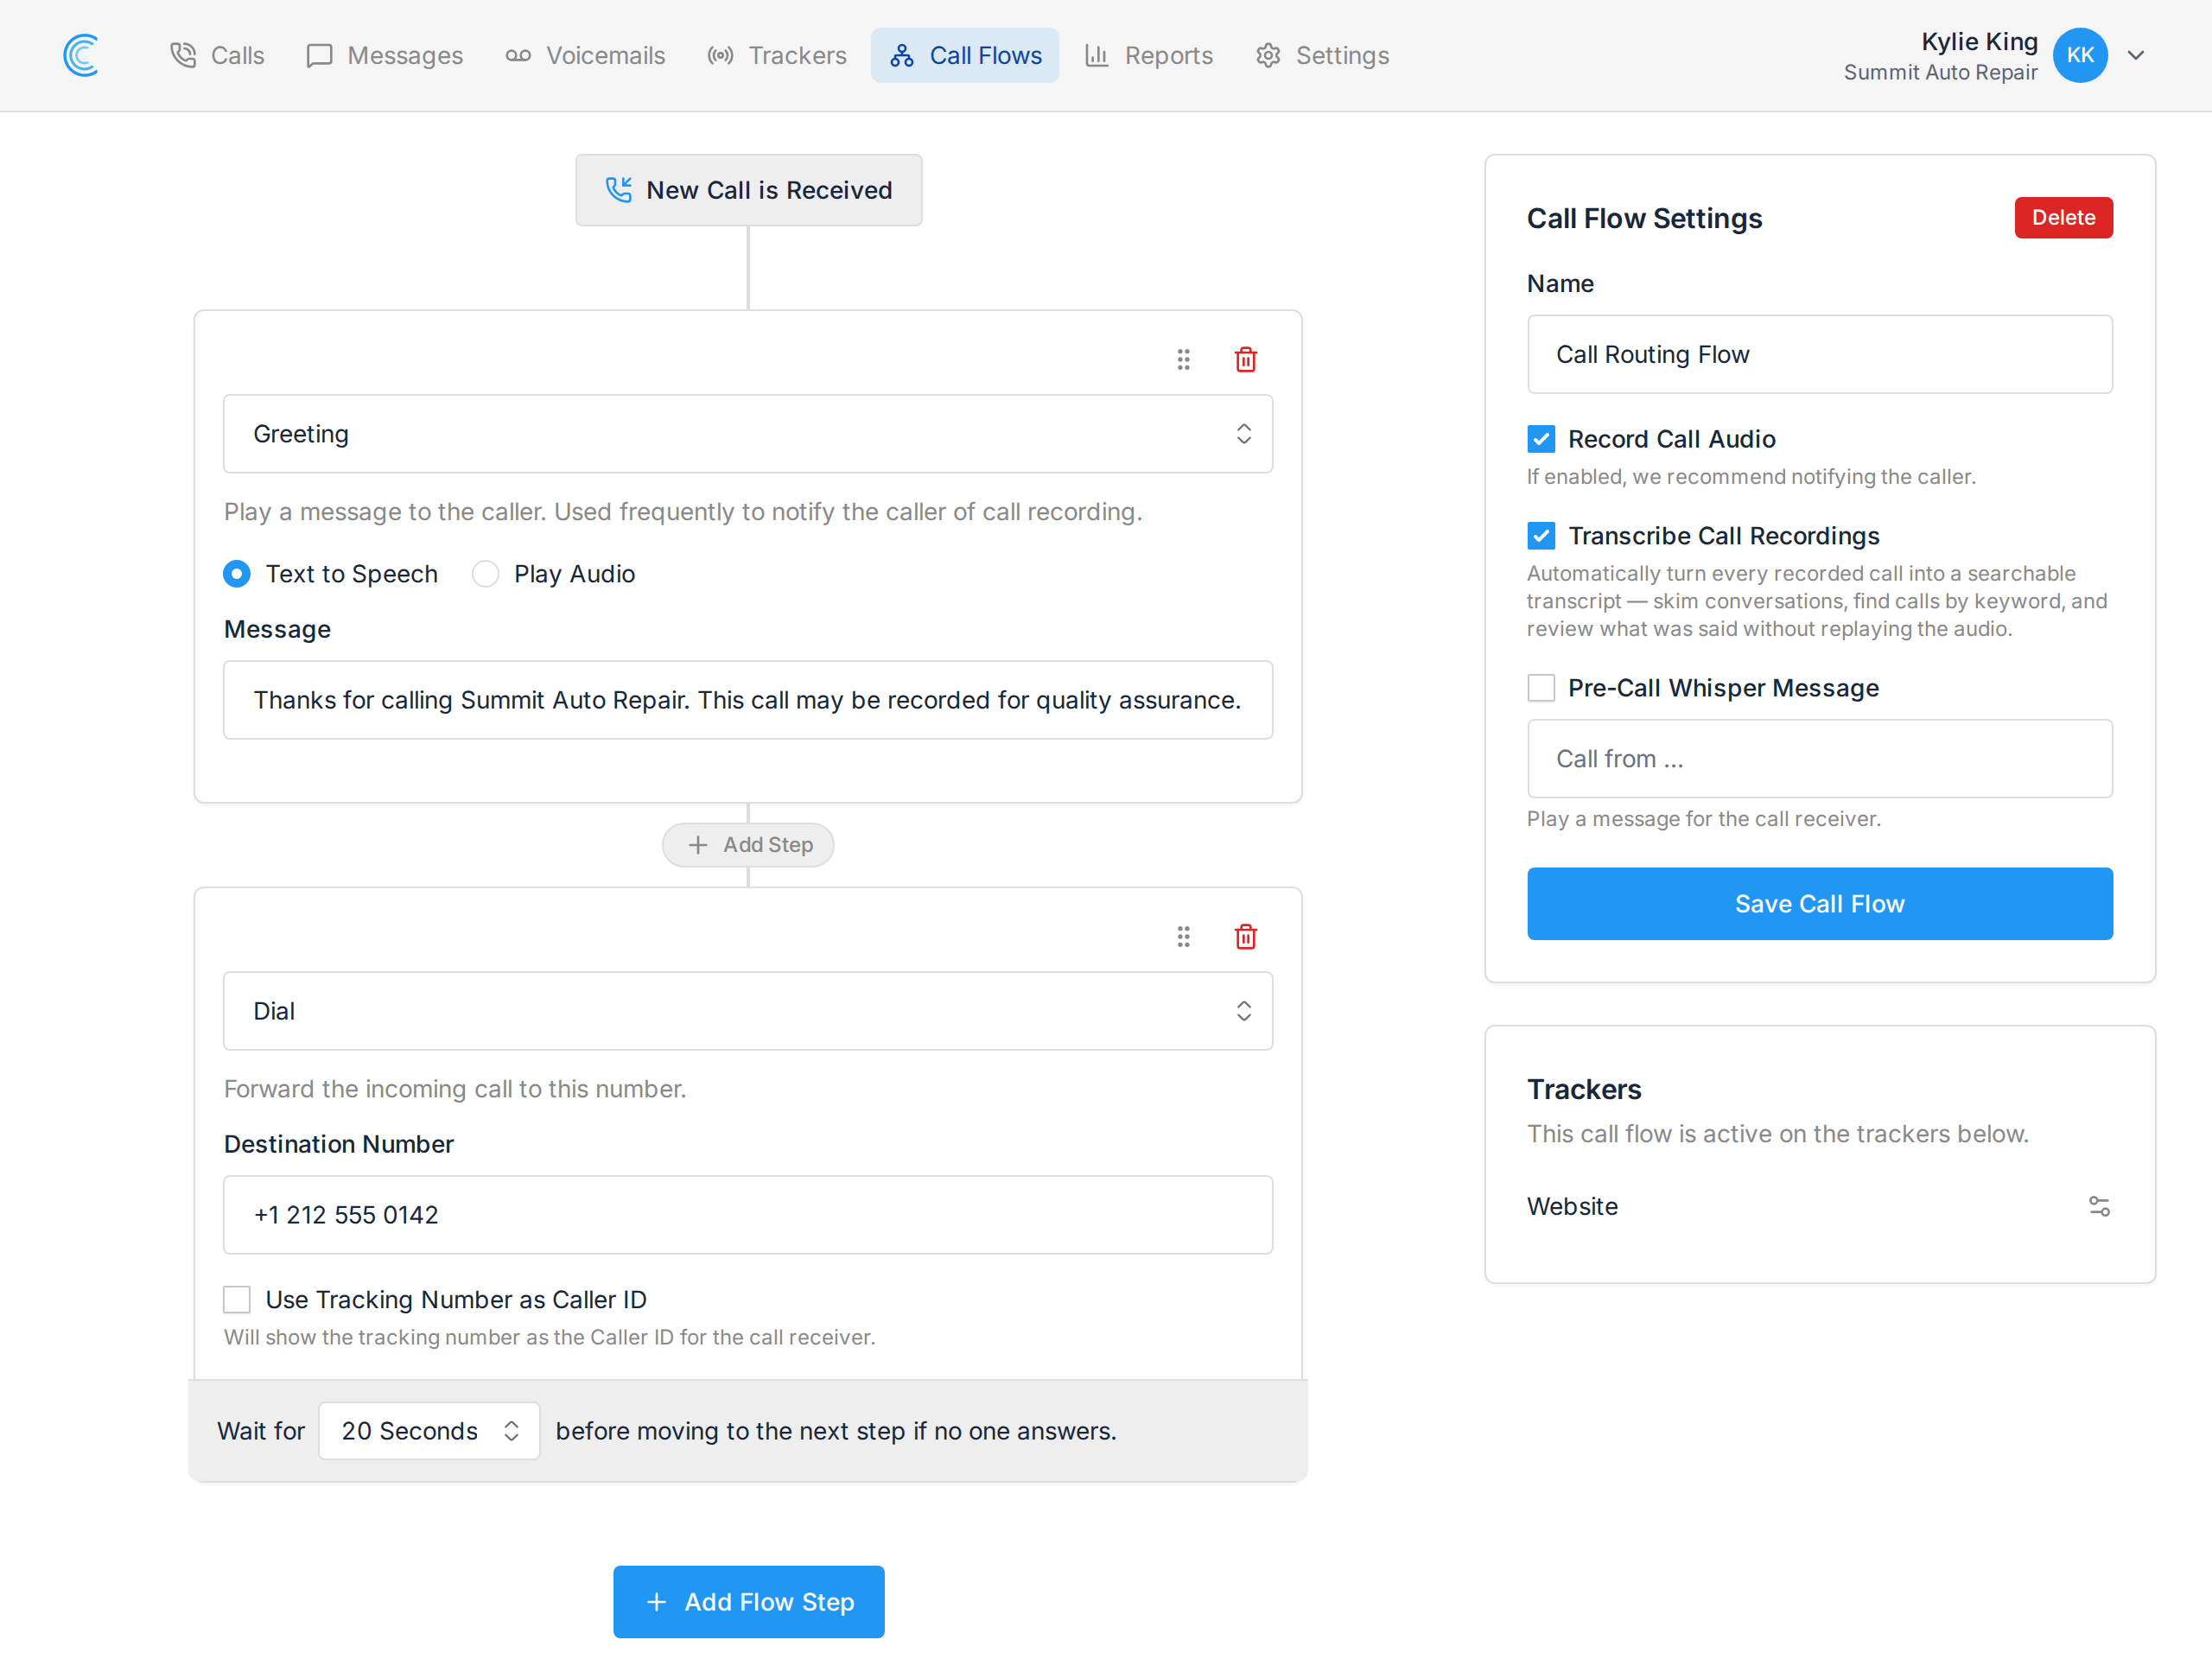Screen dimensions: 2212x1659
Task: Click the Add Flow Step button
Action: pyautogui.click(x=749, y=1602)
